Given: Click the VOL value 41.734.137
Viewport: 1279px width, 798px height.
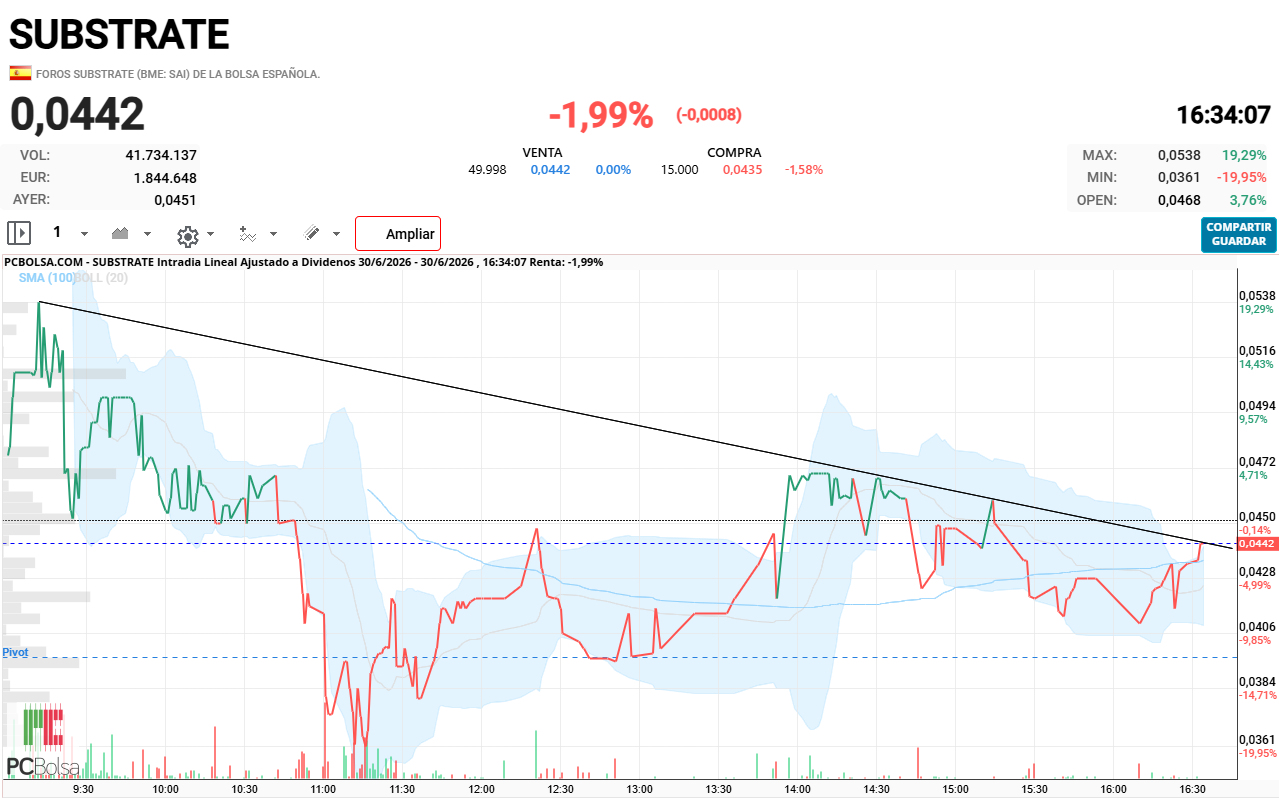Looking at the screenshot, I should tap(161, 155).
